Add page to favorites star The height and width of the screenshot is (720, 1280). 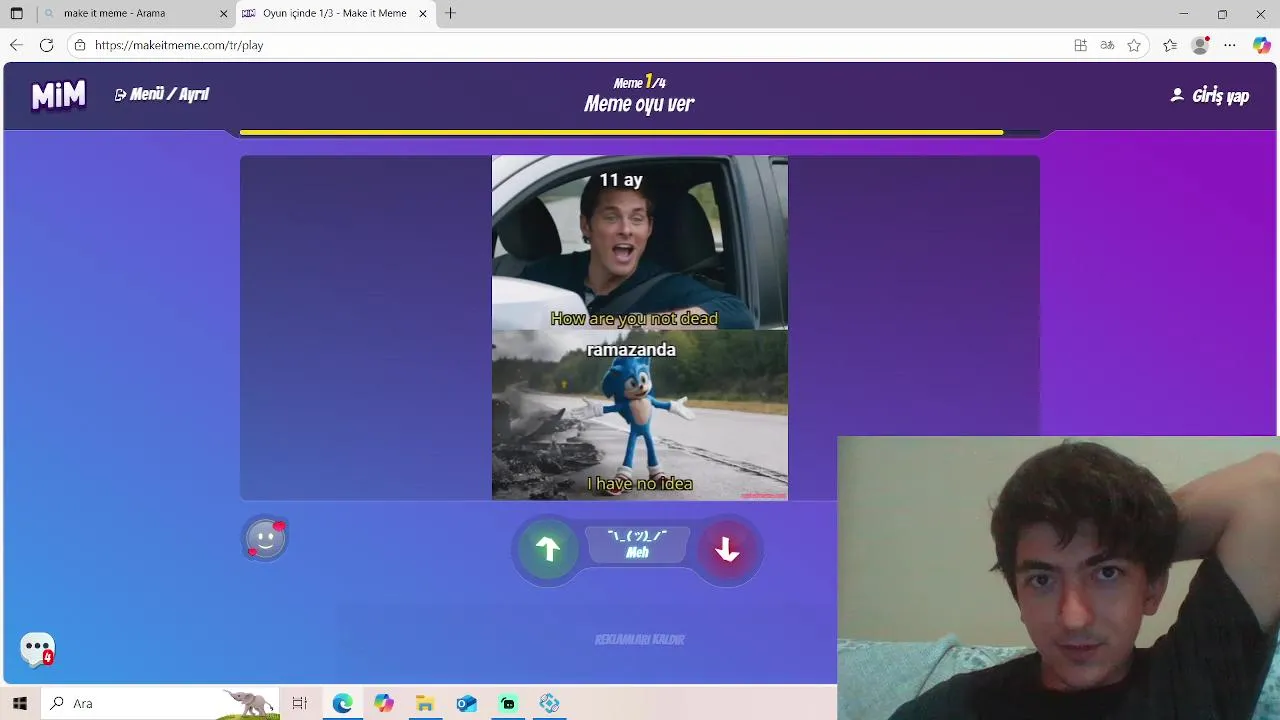1134,45
